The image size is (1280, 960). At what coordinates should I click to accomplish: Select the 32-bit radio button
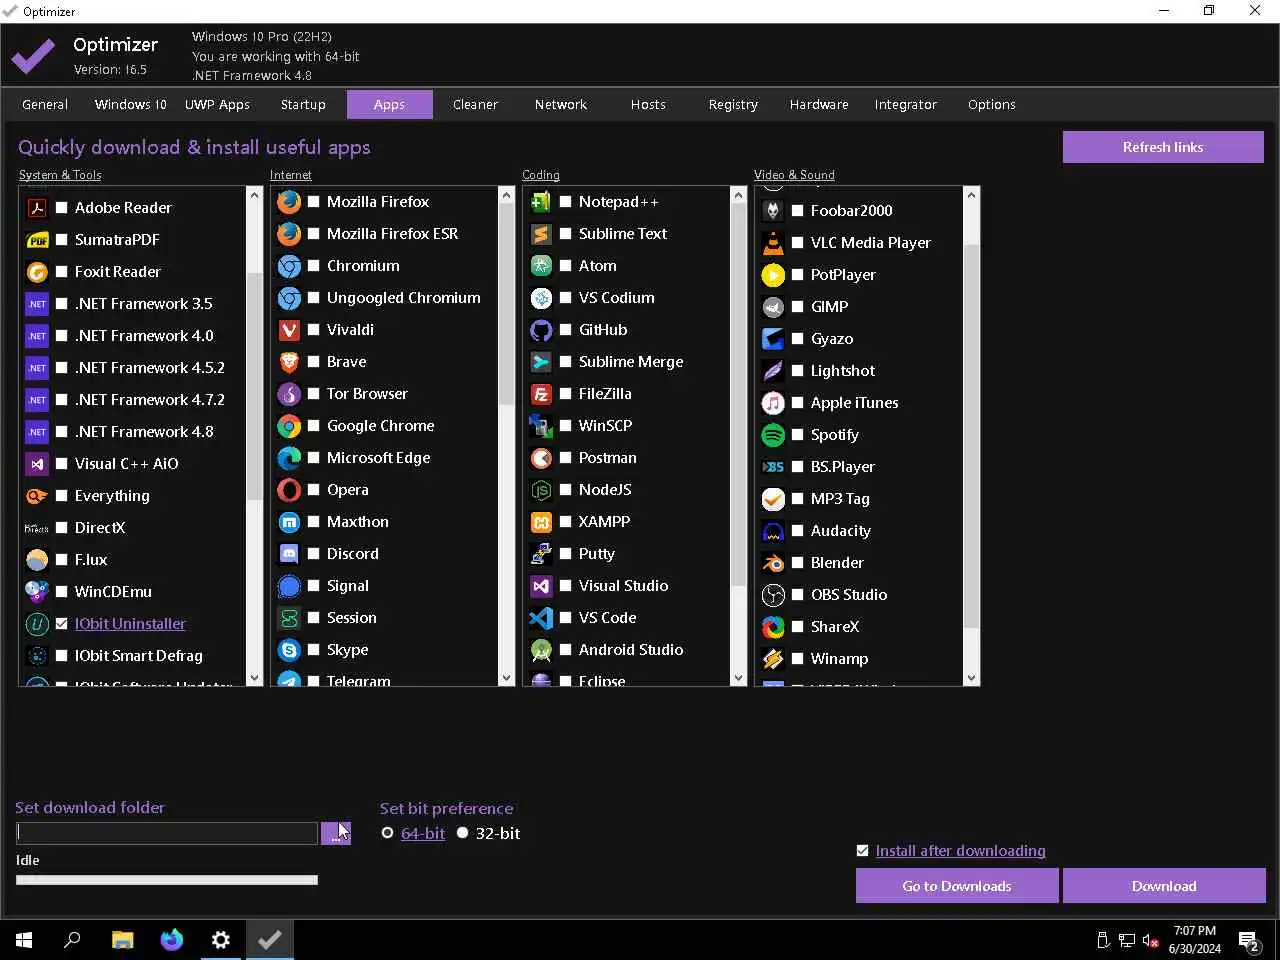click(x=462, y=833)
